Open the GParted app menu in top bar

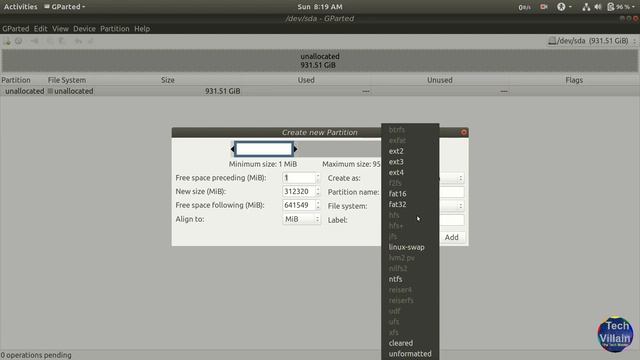pos(65,7)
